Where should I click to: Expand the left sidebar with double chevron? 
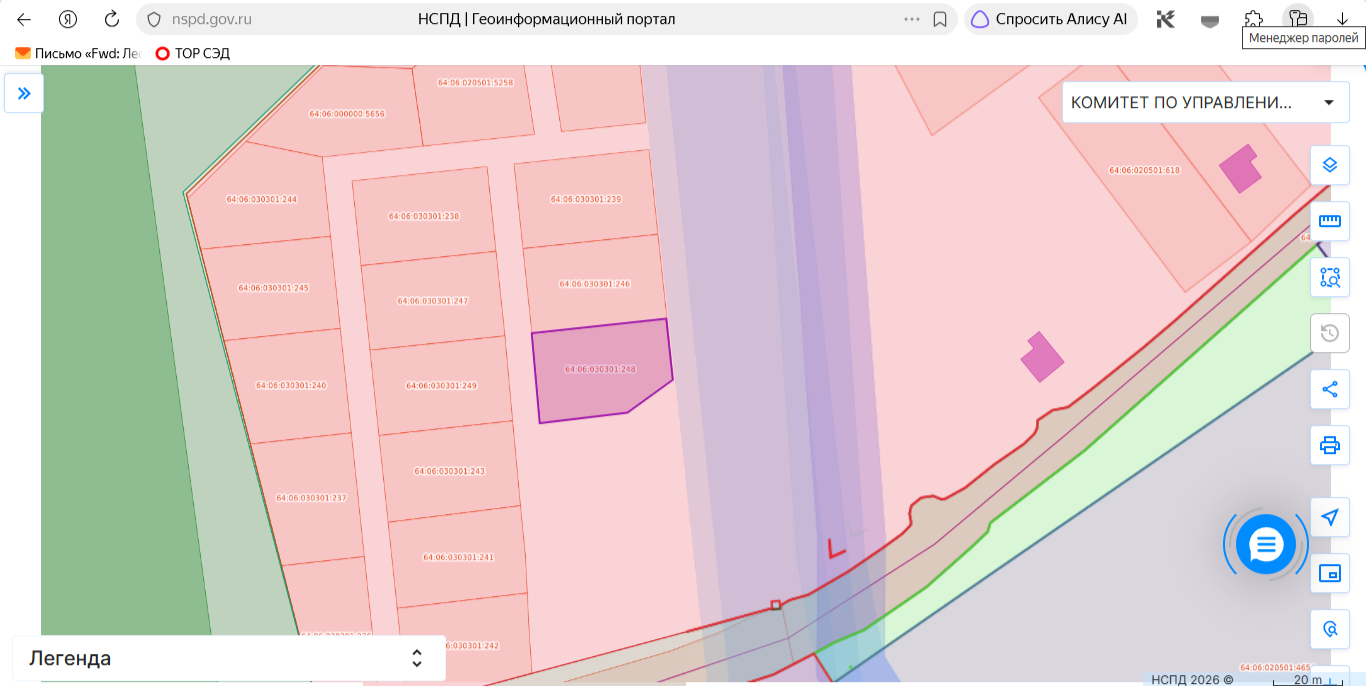click(x=24, y=93)
